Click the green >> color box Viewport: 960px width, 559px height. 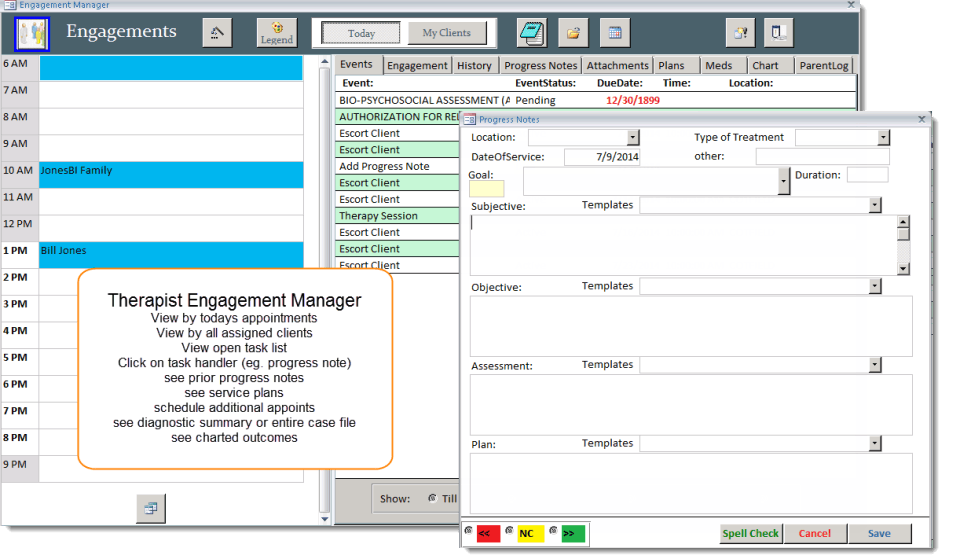(x=573, y=534)
